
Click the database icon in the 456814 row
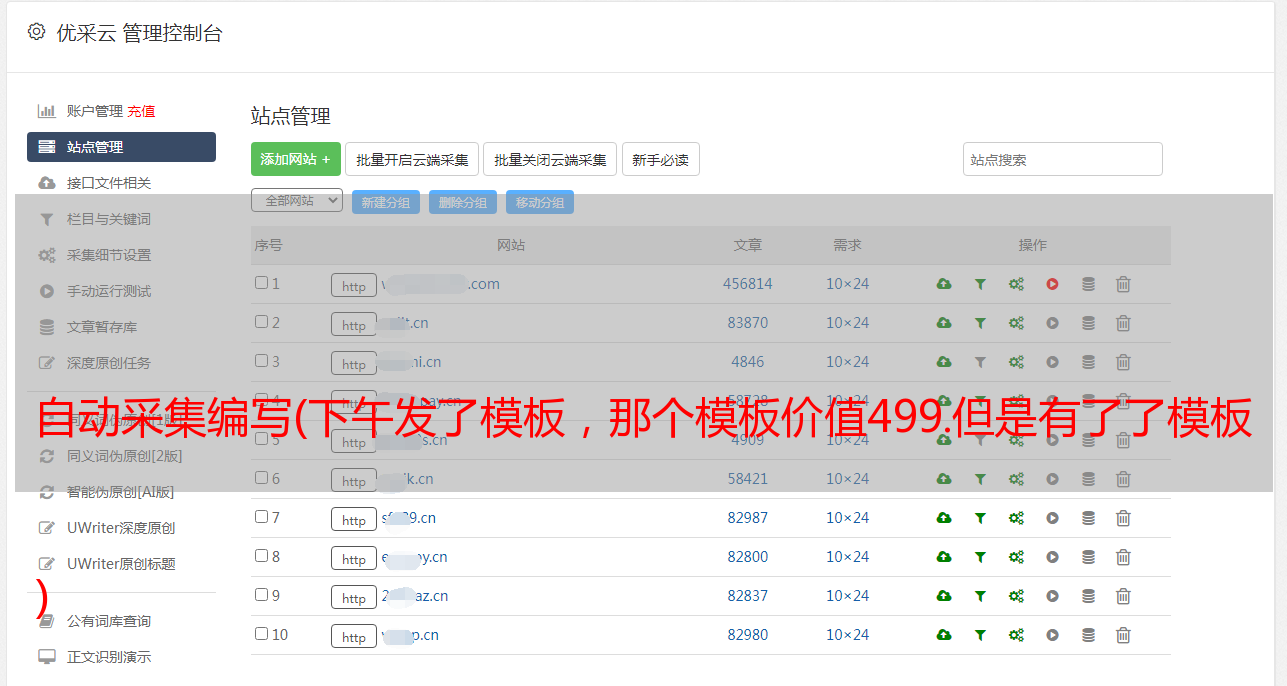(1088, 284)
